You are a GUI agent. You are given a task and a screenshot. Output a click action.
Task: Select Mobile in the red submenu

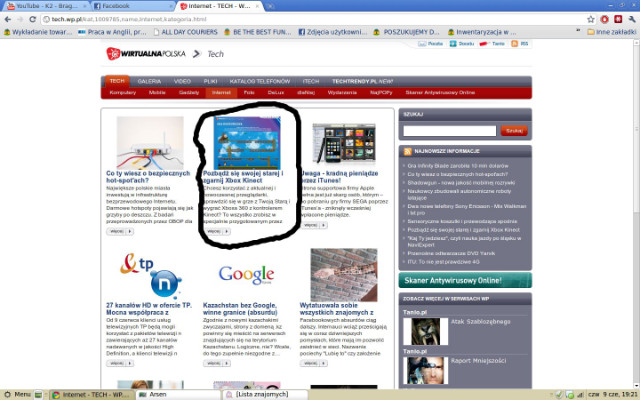point(157,93)
